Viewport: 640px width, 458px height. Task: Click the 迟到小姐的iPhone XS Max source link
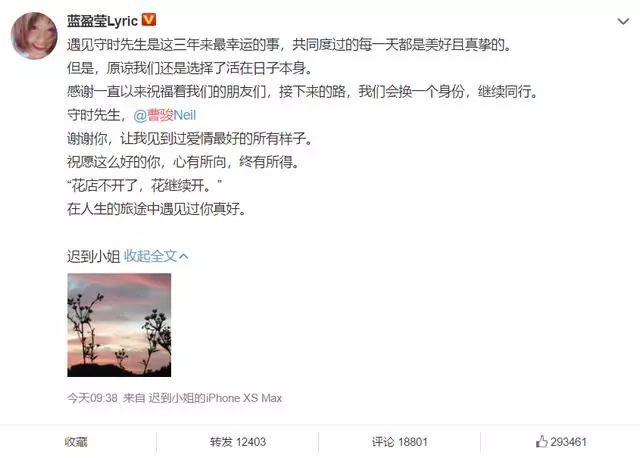pos(215,398)
